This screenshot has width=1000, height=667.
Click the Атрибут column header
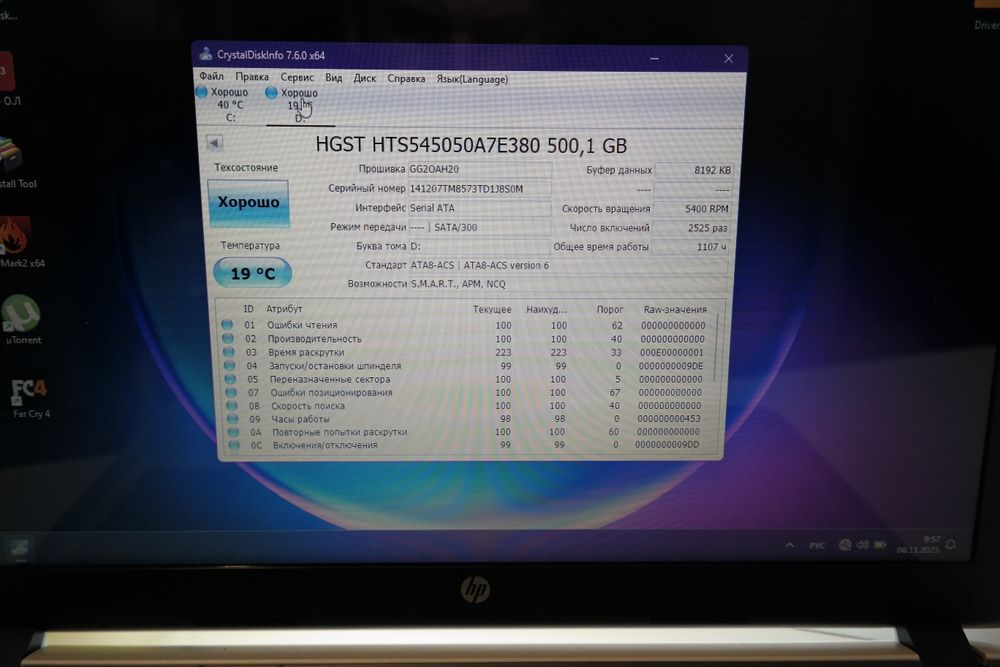(284, 309)
